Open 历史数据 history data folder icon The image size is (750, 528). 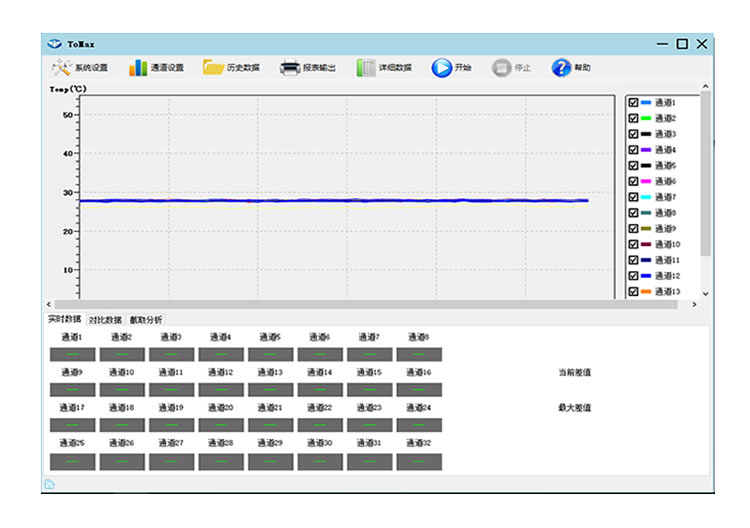(x=213, y=67)
